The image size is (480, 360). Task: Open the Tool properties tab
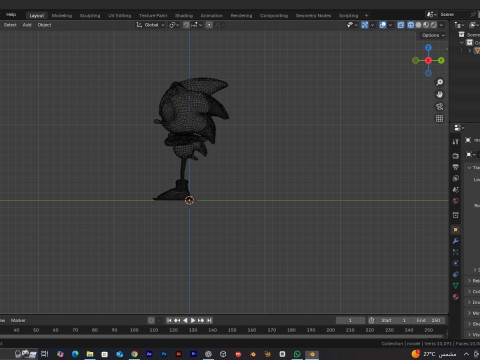point(455,142)
